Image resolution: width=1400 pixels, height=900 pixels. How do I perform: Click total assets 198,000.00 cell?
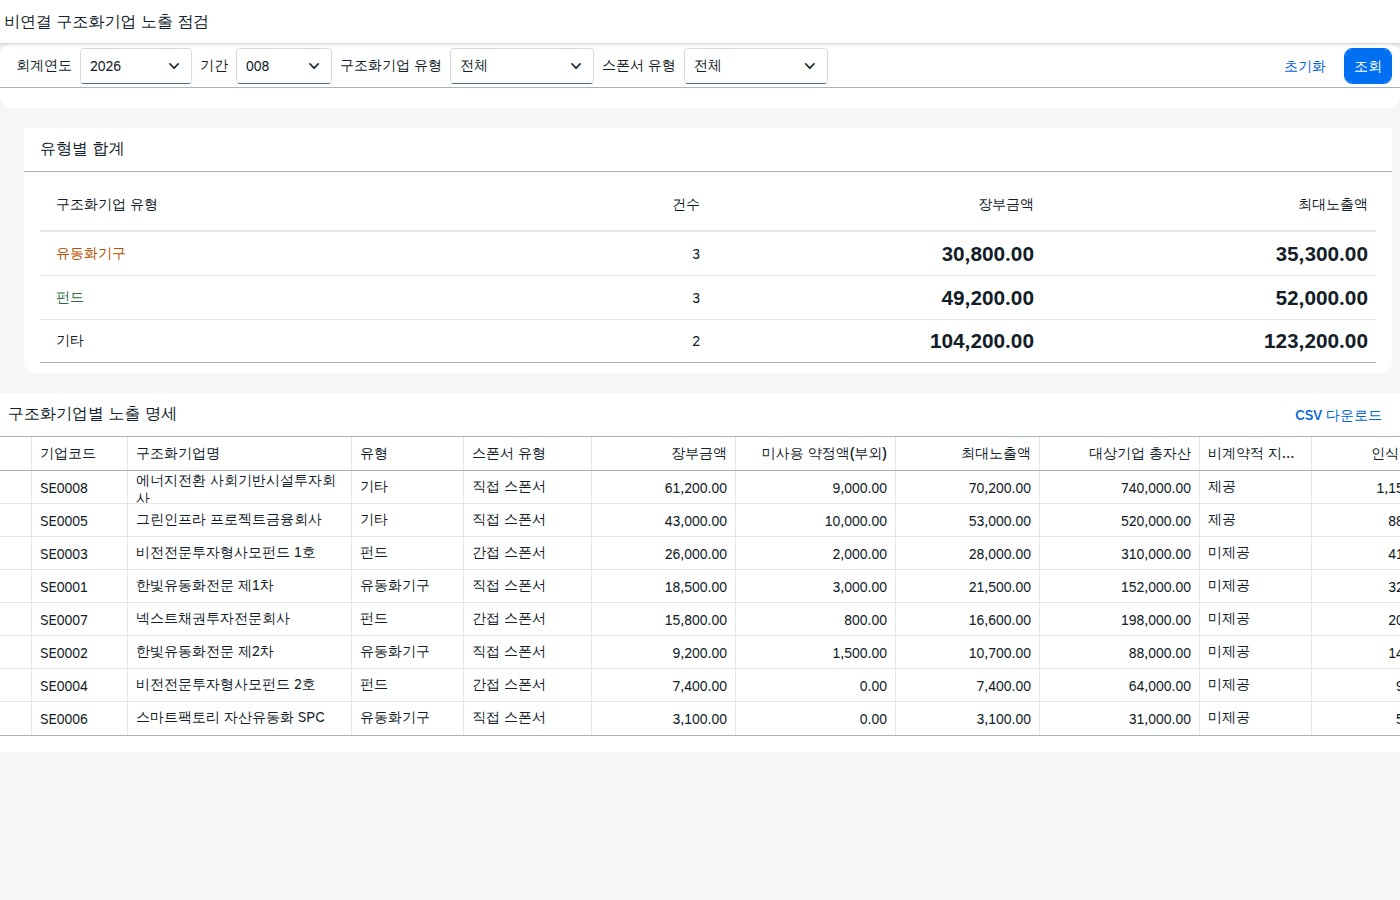tap(1119, 620)
